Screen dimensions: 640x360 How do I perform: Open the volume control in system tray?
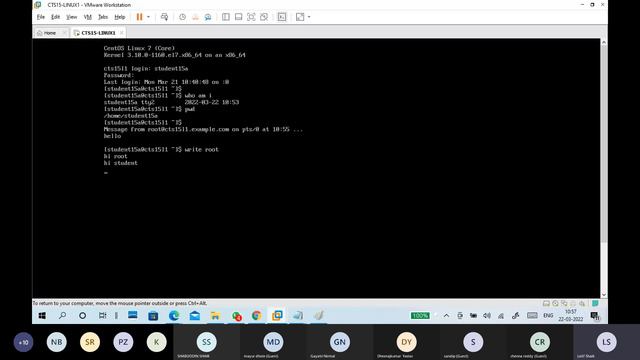coord(487,316)
